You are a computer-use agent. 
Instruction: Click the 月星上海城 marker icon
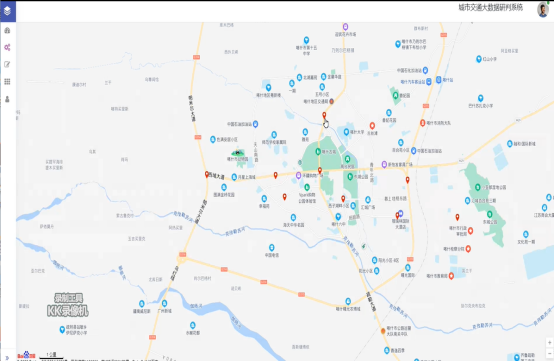(x=234, y=177)
